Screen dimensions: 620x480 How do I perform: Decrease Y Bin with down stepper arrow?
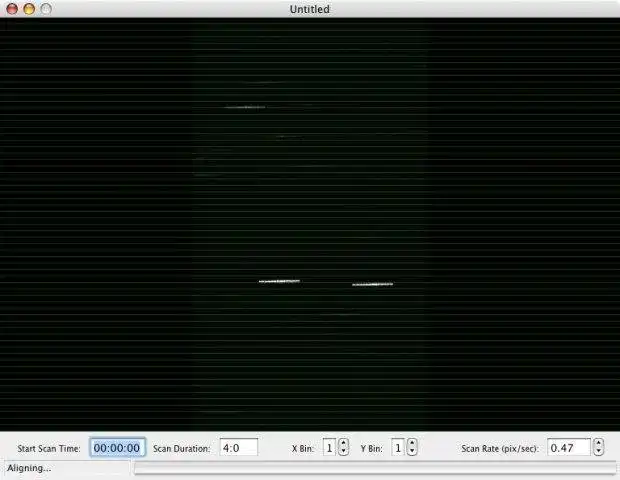point(412,452)
